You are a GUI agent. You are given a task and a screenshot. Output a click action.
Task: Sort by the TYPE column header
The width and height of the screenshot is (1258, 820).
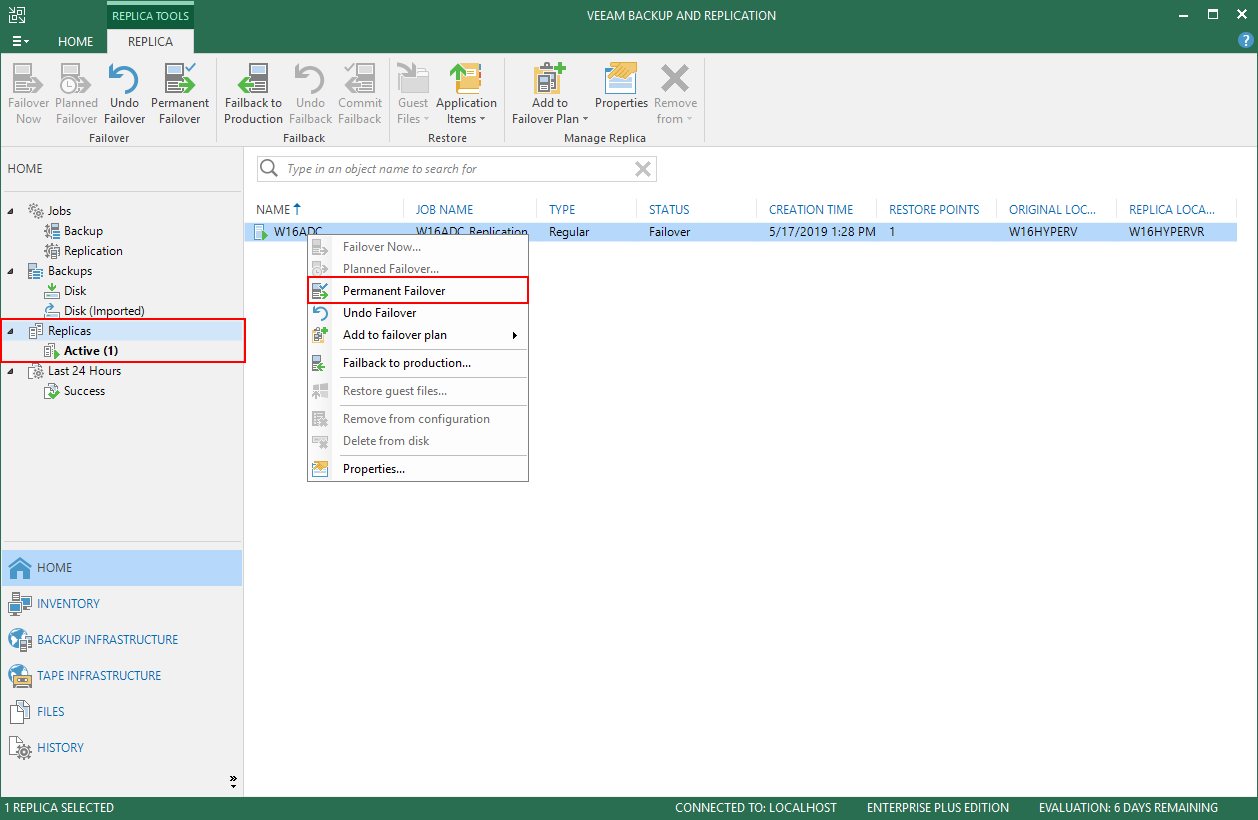pos(562,210)
